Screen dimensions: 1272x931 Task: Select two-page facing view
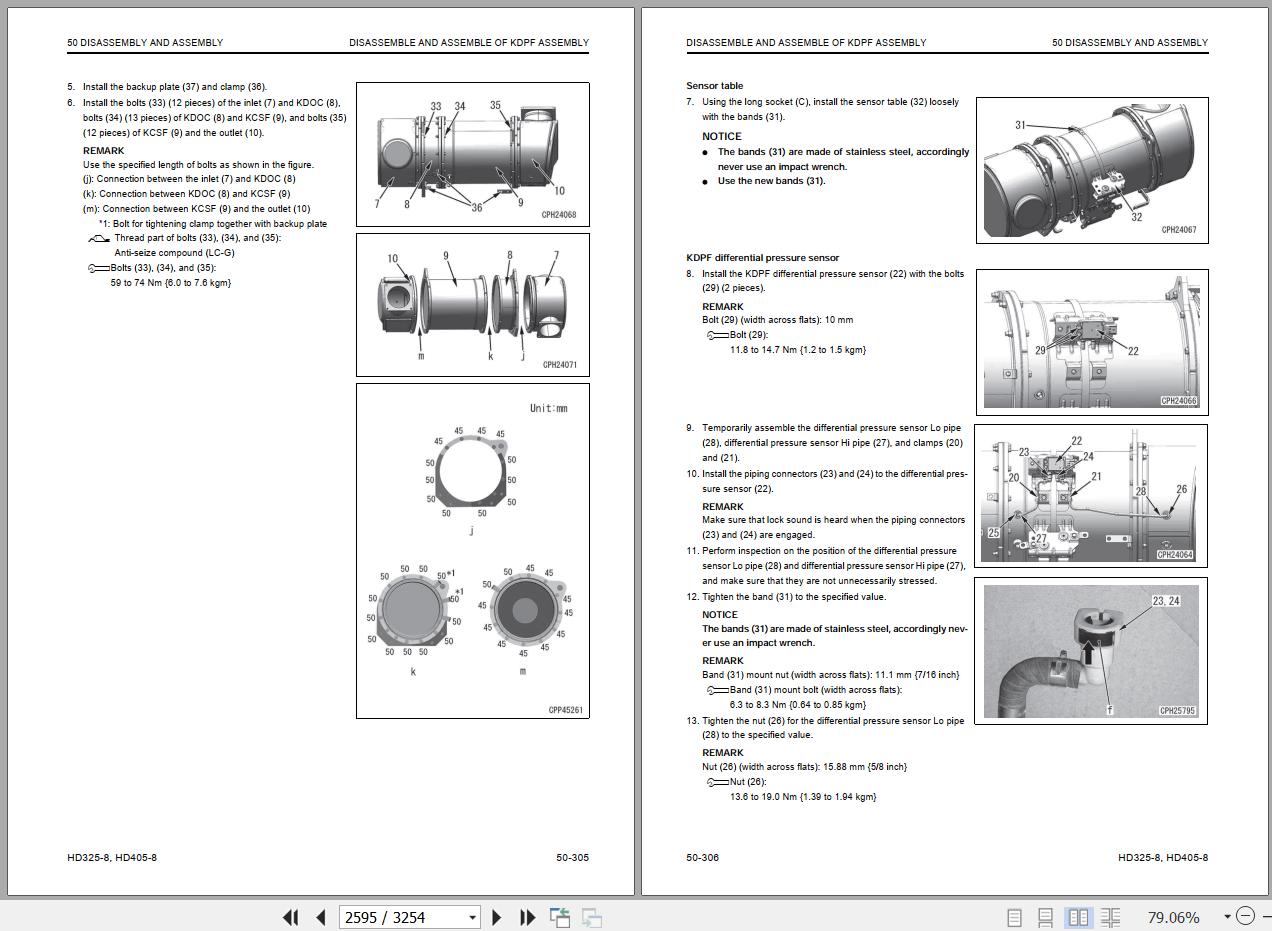pos(1078,917)
